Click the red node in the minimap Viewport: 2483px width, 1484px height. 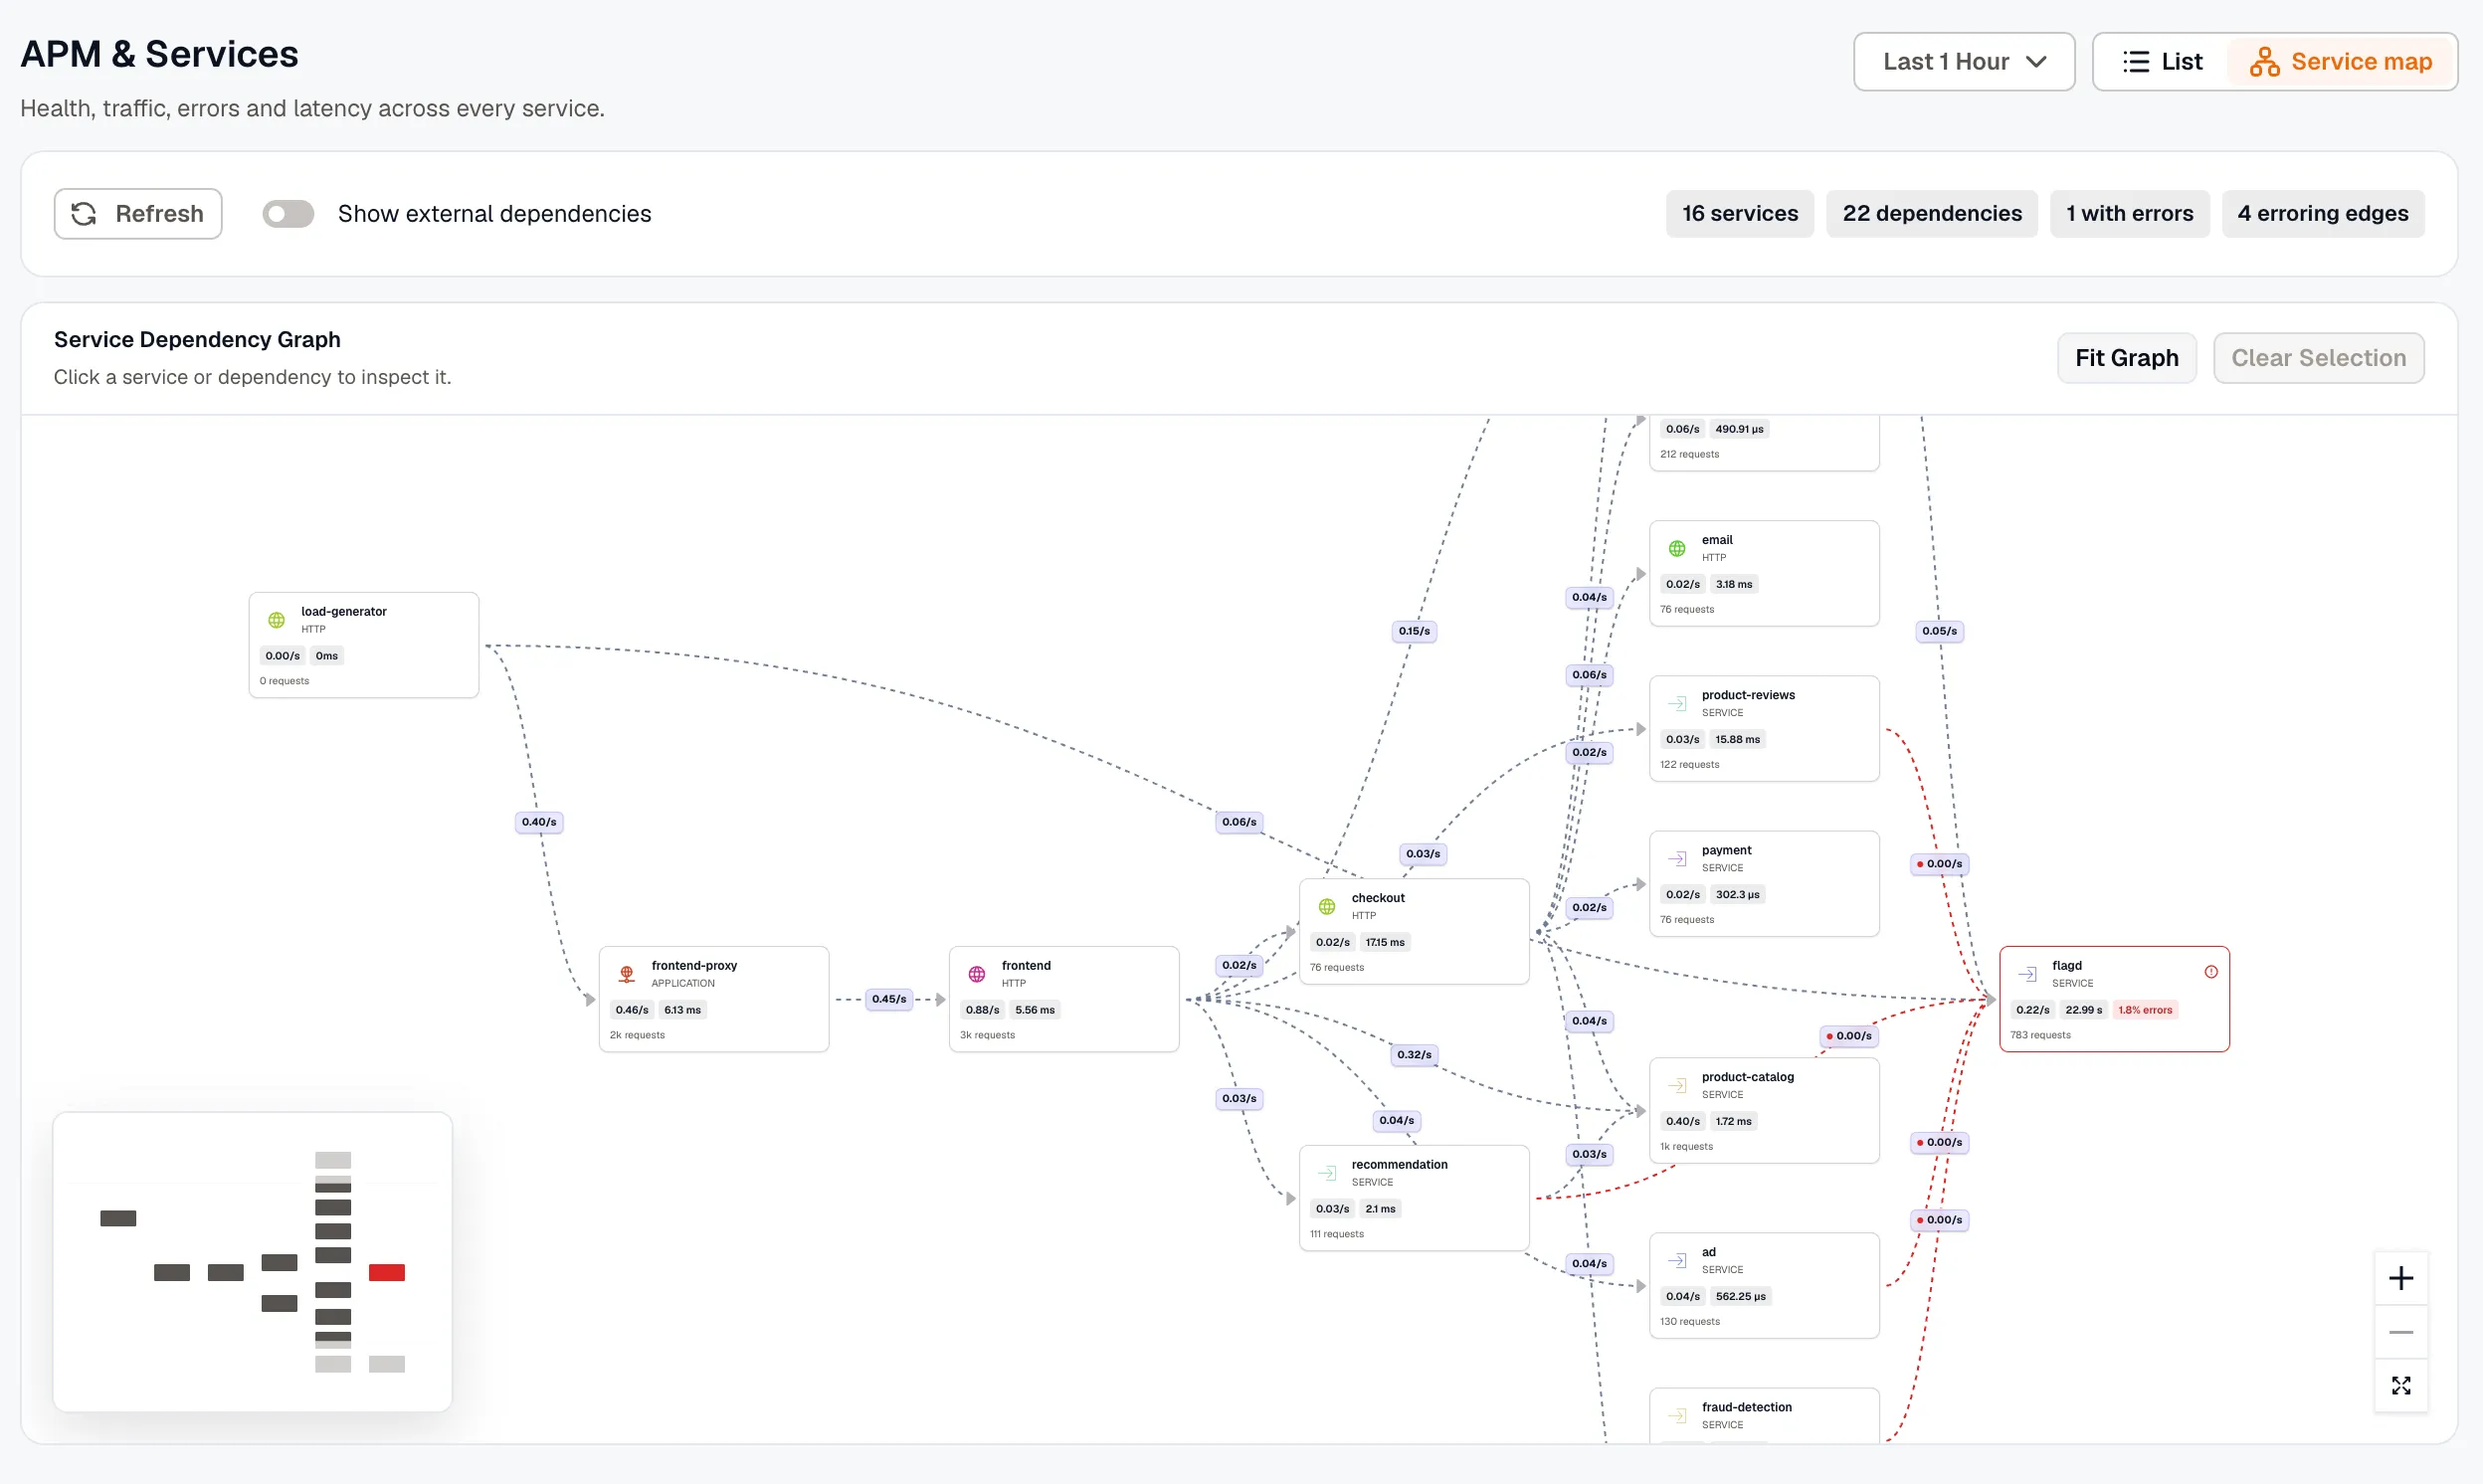pyautogui.click(x=386, y=1272)
